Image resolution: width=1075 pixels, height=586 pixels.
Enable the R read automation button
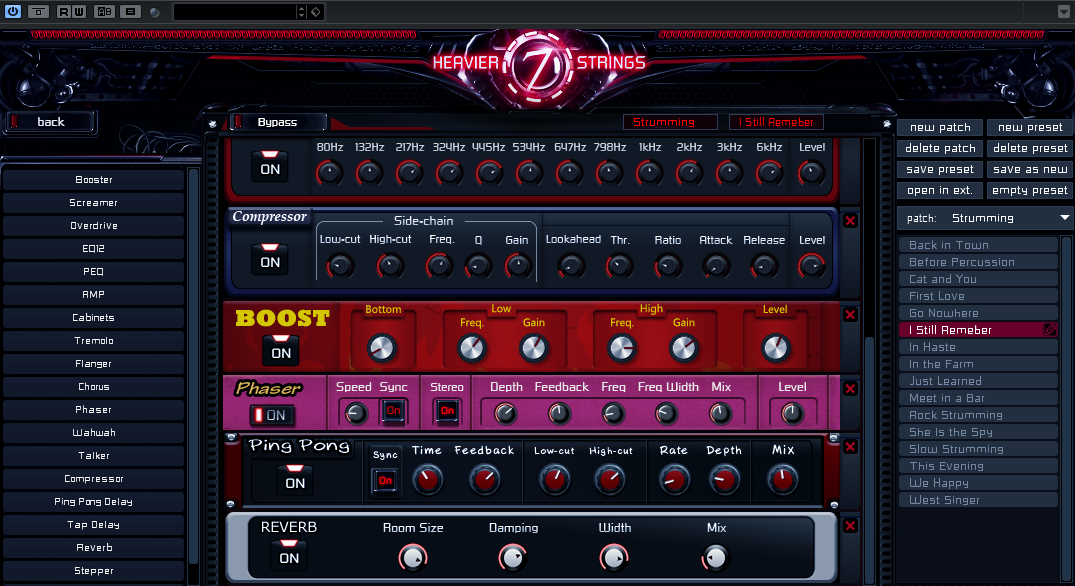(x=63, y=11)
